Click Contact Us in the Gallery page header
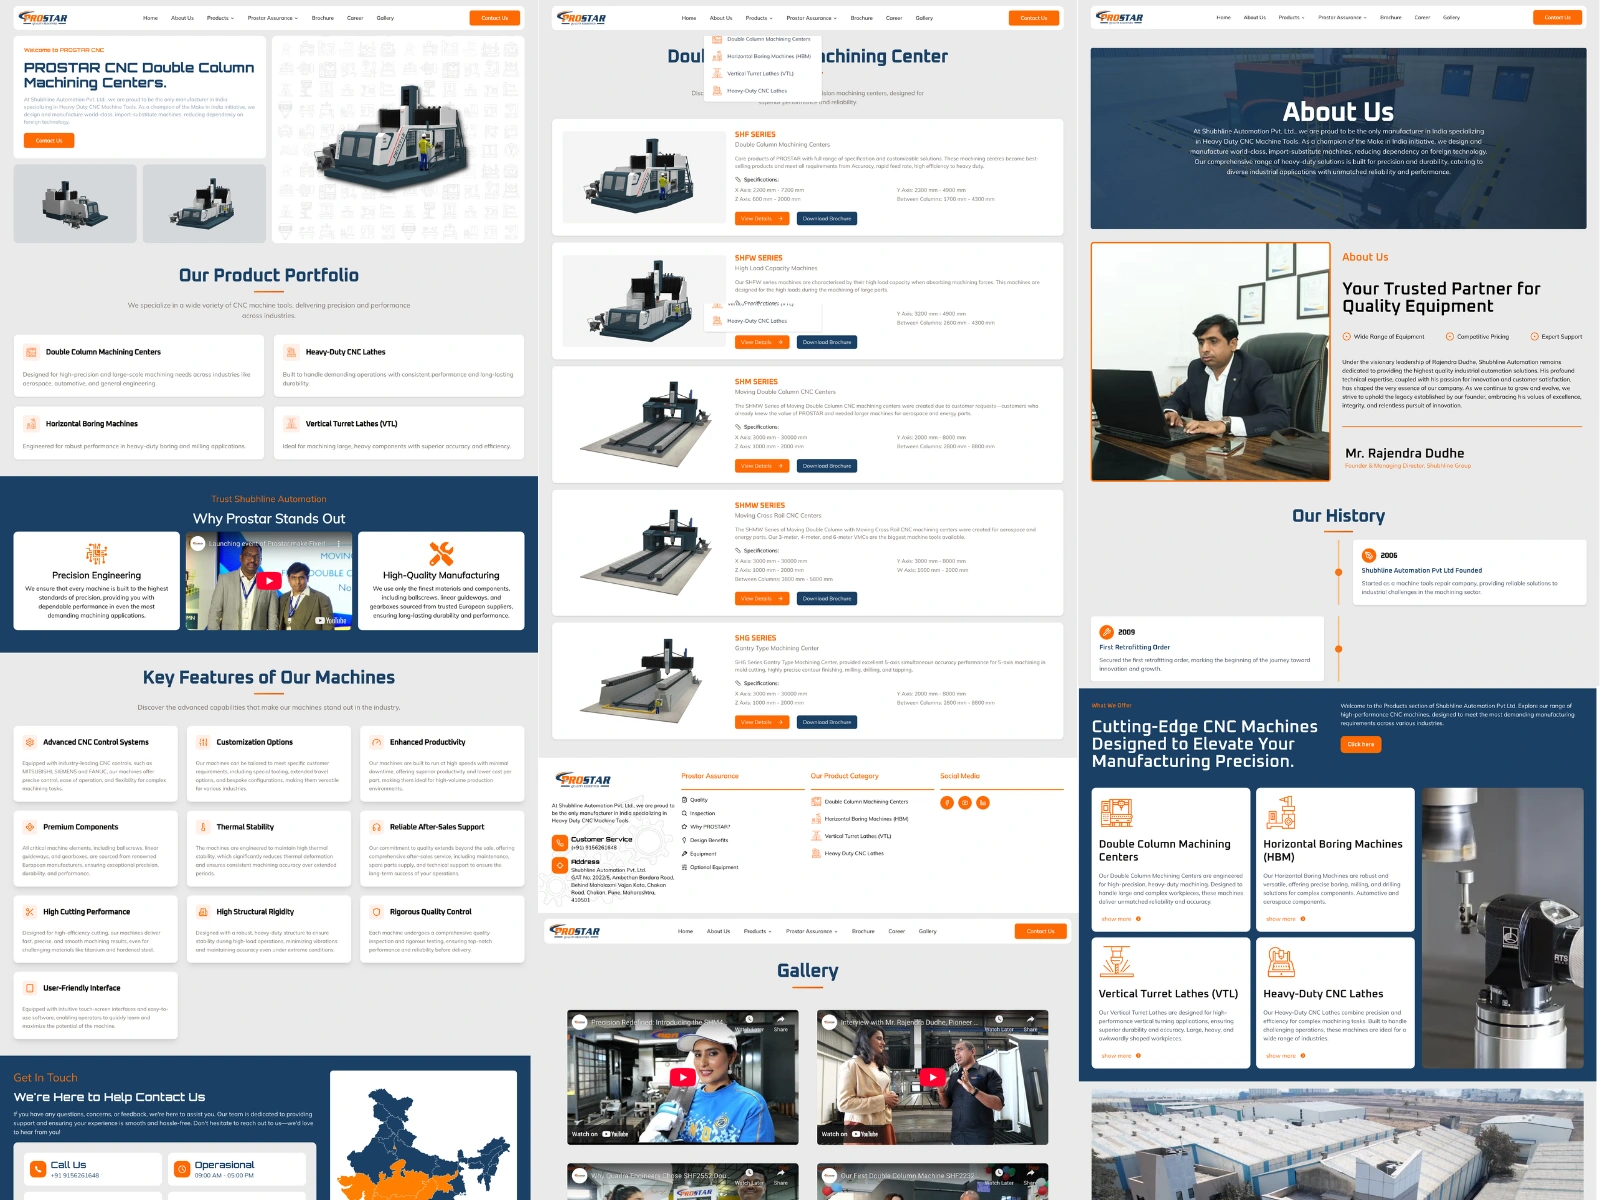 (1041, 931)
